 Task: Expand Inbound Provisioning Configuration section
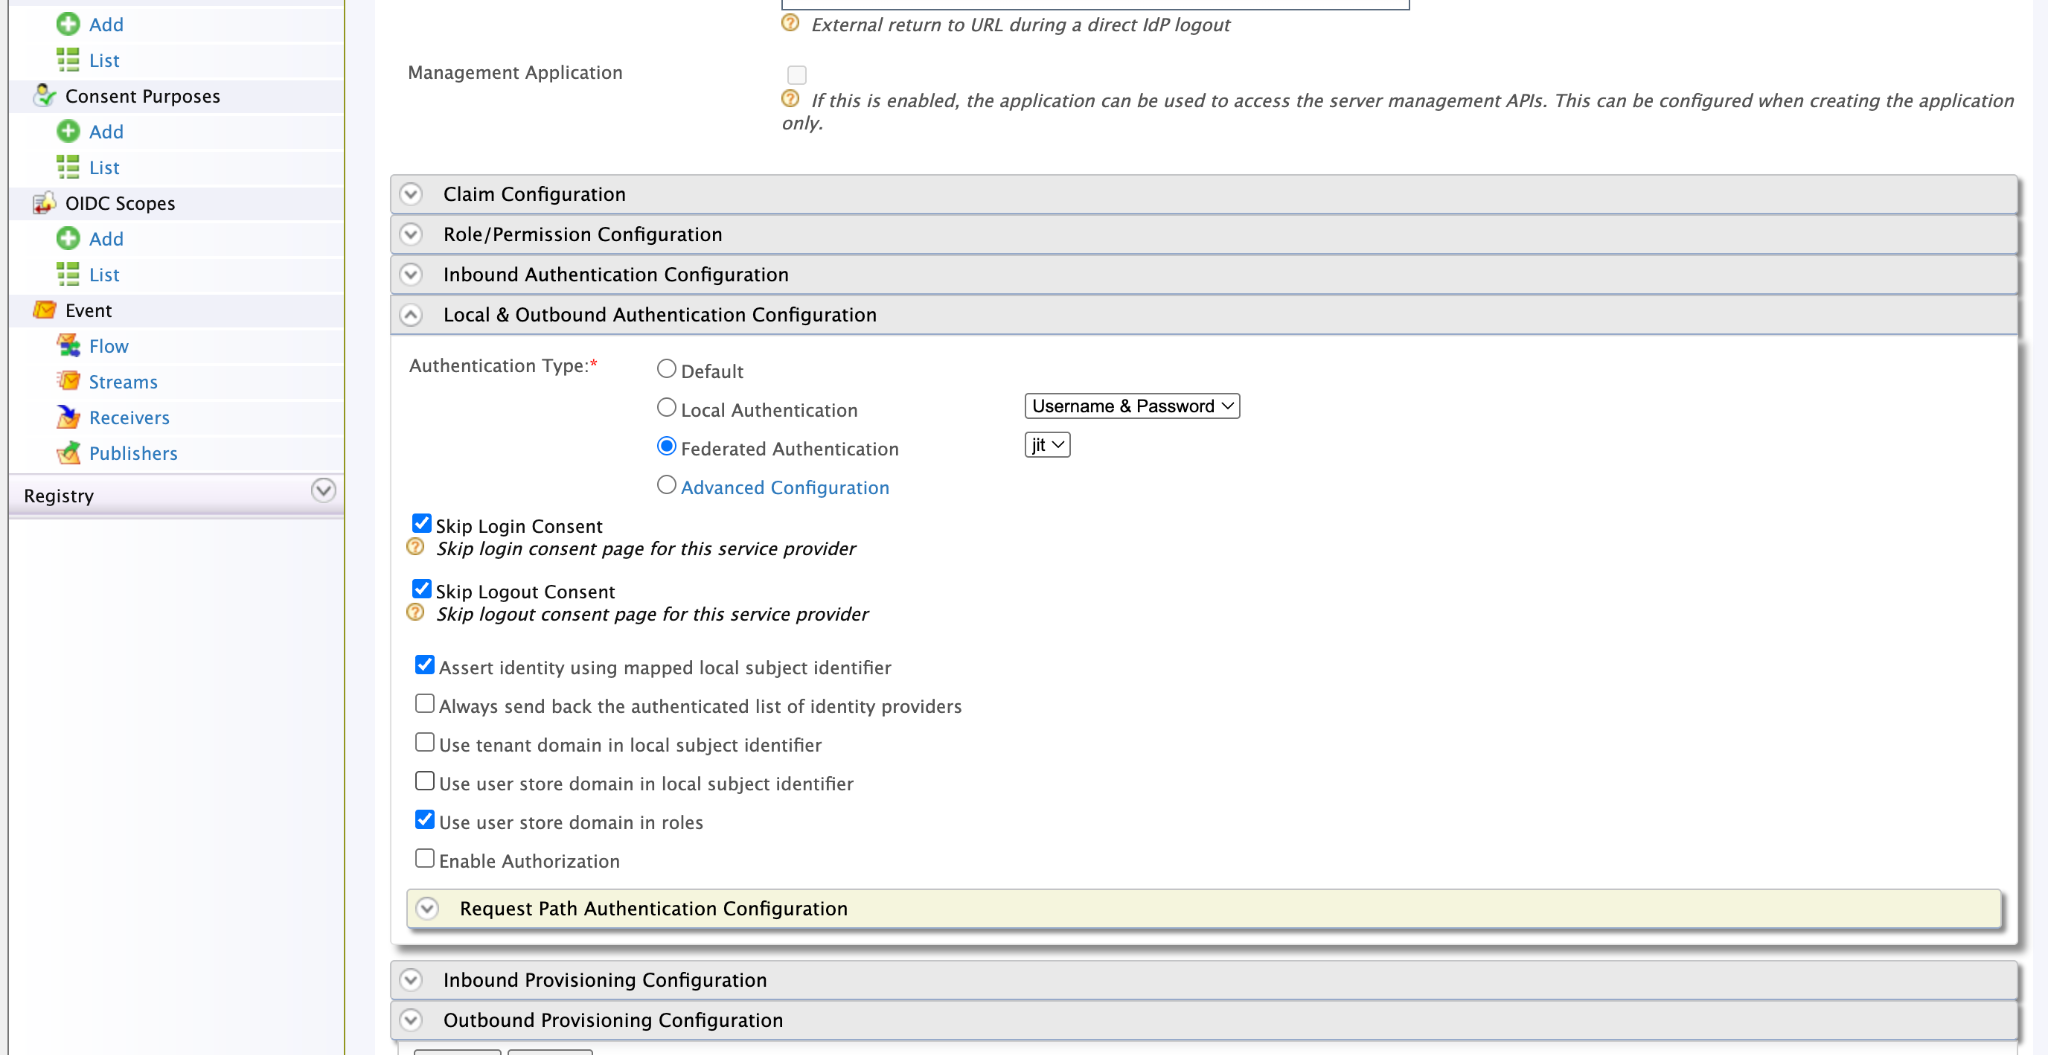1204,980
